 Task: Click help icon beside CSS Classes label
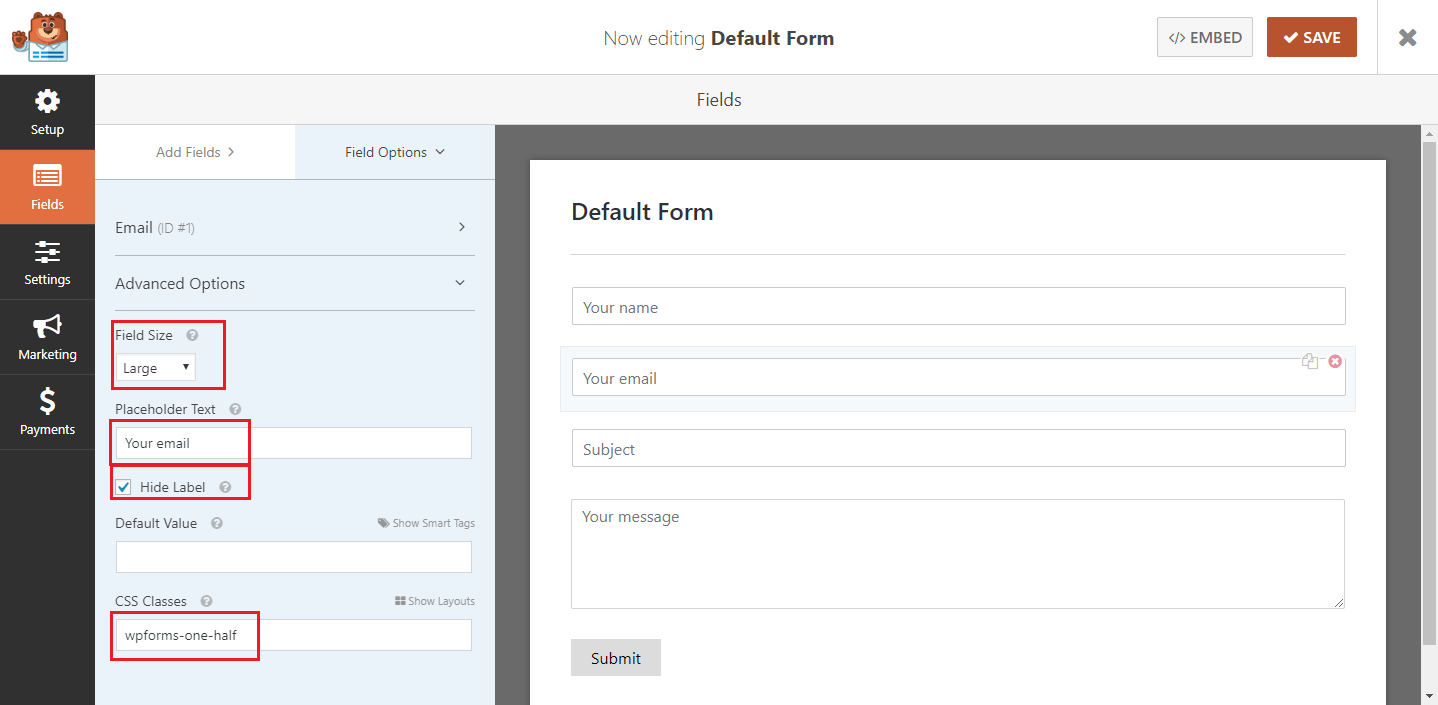point(206,602)
